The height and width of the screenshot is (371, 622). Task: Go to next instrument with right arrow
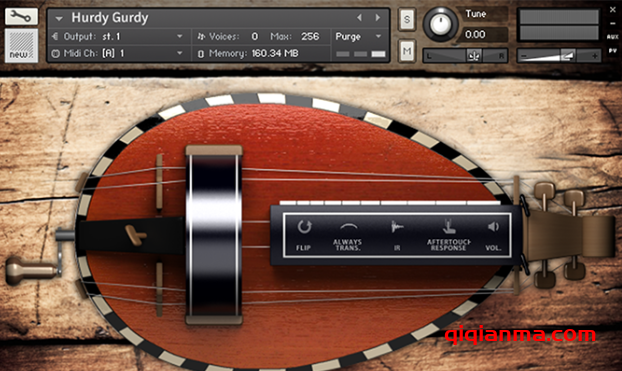[x=378, y=17]
